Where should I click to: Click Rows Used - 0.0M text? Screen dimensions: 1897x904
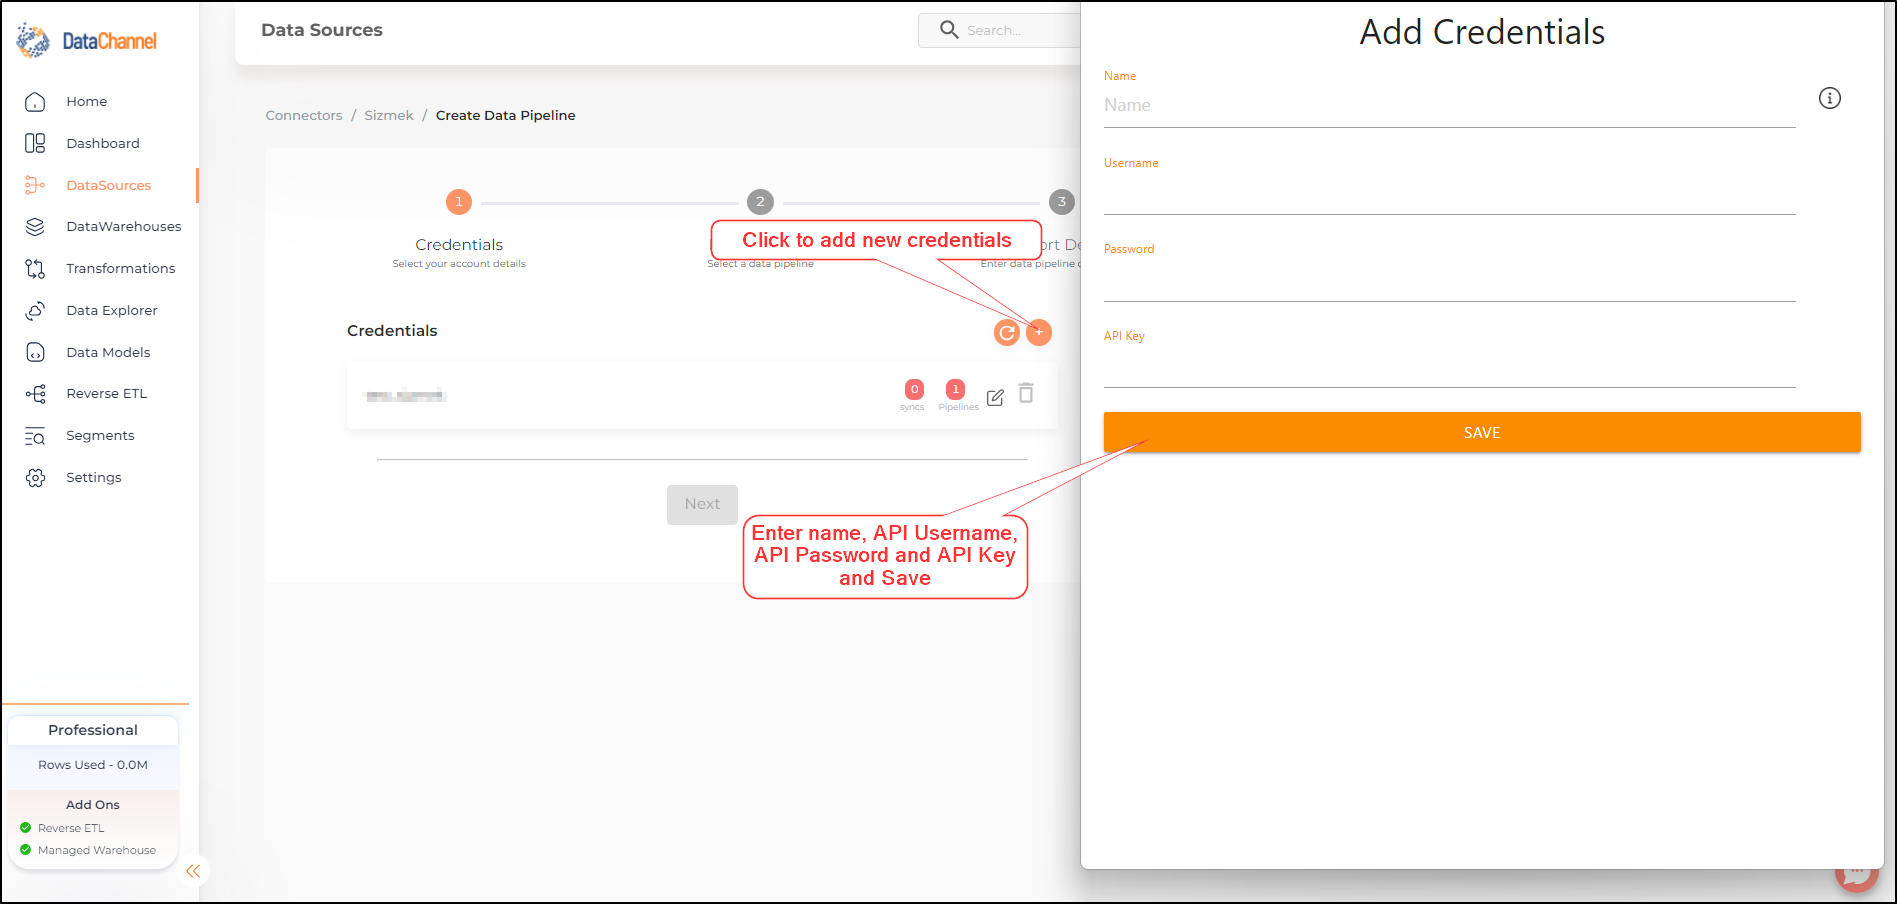93,765
